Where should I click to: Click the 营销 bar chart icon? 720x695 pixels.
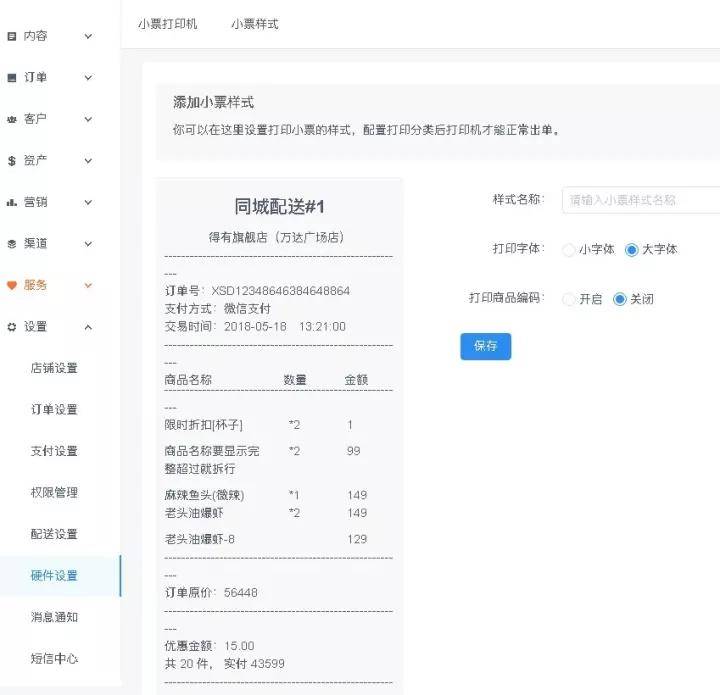[12, 202]
